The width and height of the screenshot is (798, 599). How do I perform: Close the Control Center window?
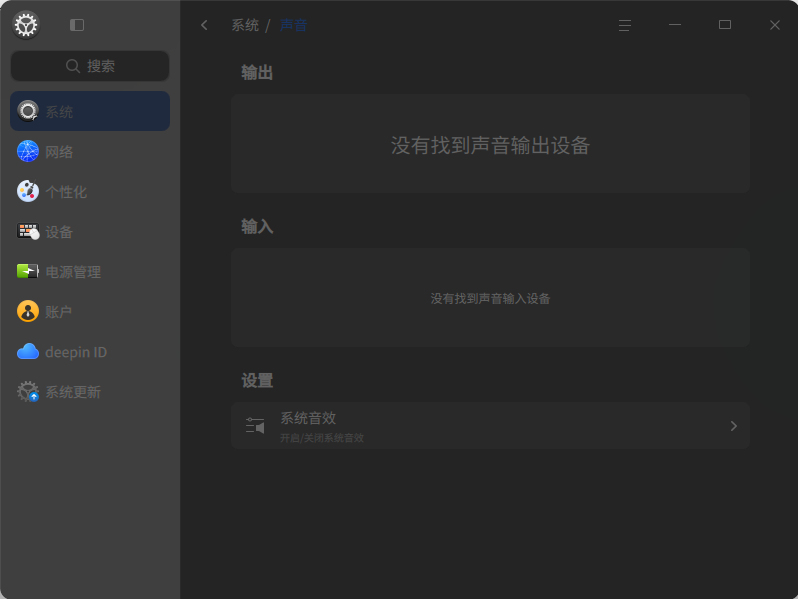tap(775, 25)
